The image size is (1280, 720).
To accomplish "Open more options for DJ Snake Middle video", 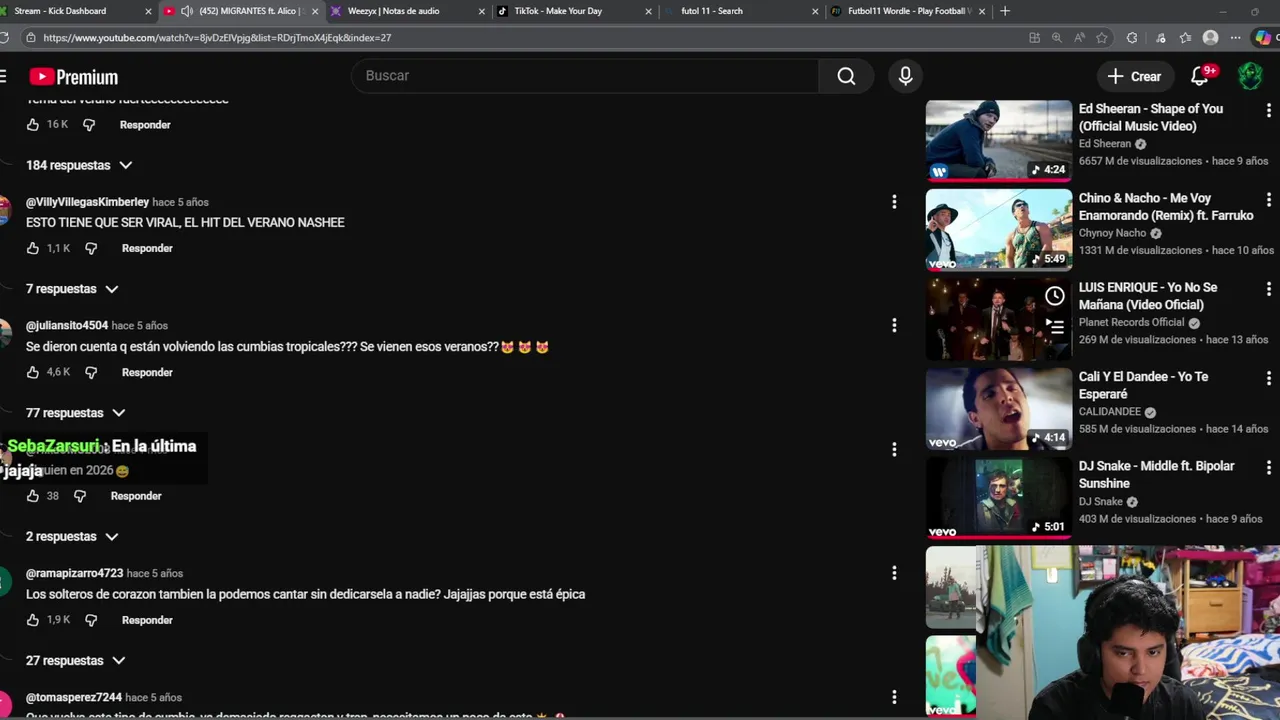I will coord(1269,467).
